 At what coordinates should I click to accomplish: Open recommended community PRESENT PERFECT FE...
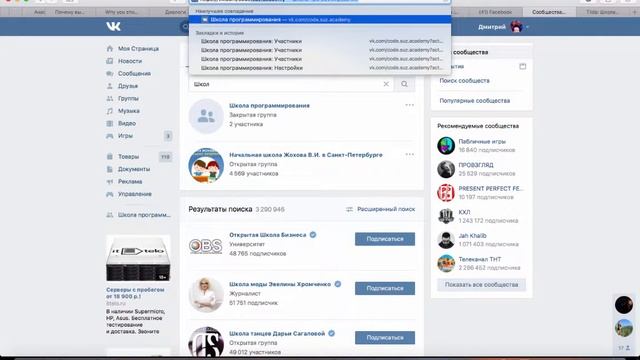coord(491,189)
